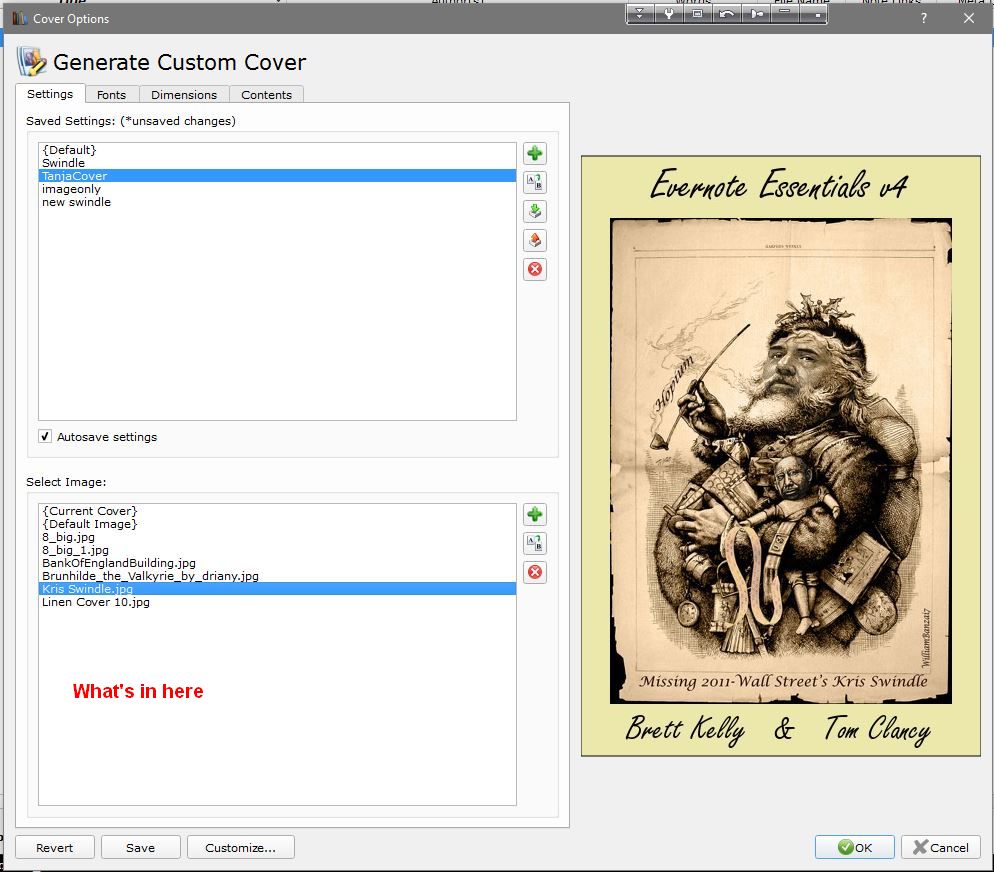This screenshot has height=872, width=994.
Task: Delete the selected saved setting
Action: pos(534,269)
